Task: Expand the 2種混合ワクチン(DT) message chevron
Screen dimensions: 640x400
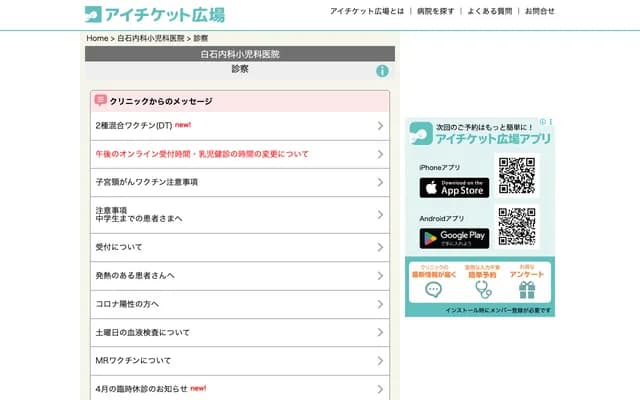Action: click(380, 126)
